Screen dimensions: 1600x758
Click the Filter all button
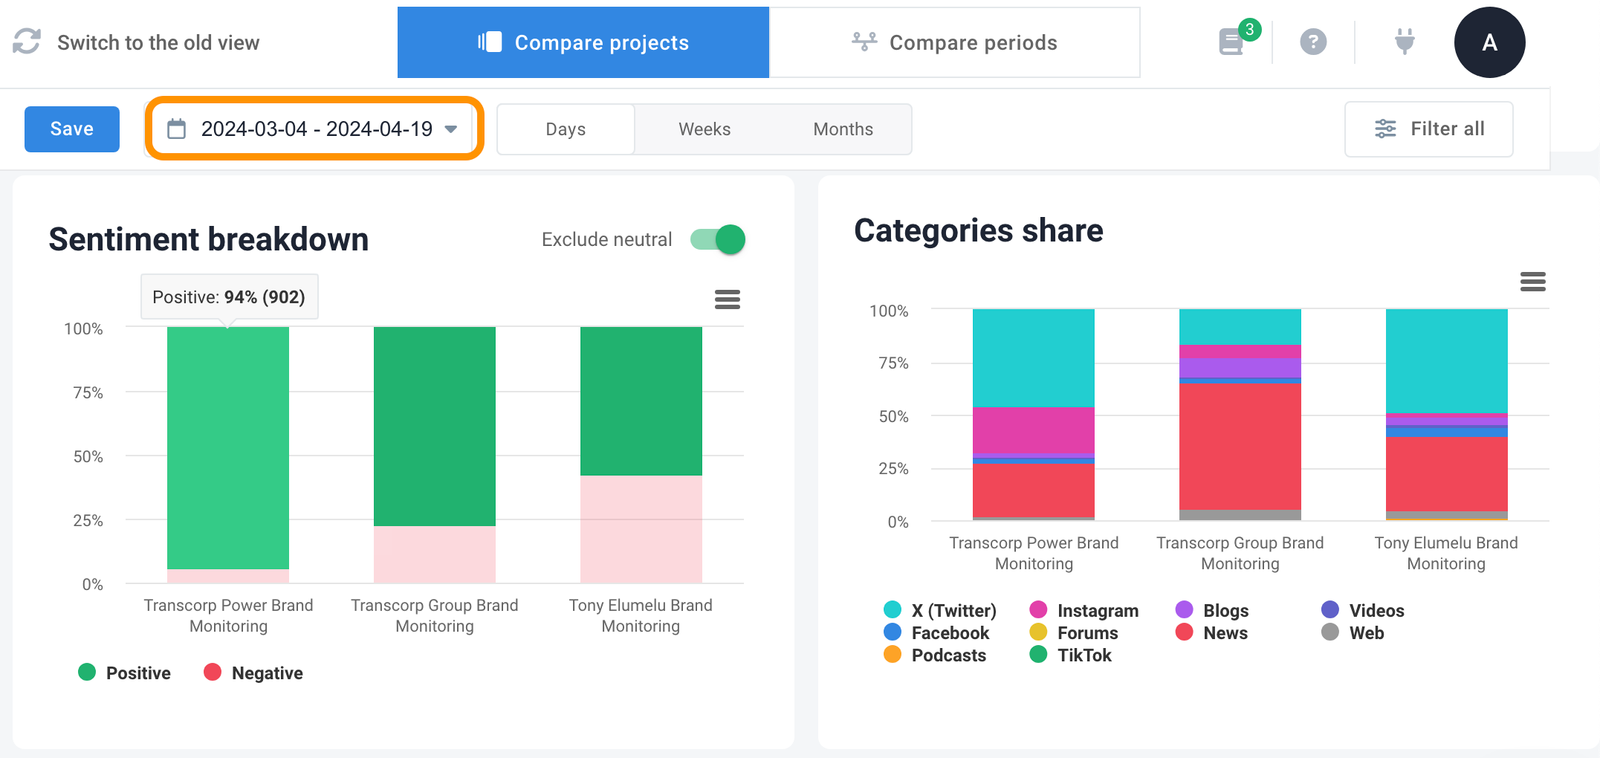tap(1429, 129)
